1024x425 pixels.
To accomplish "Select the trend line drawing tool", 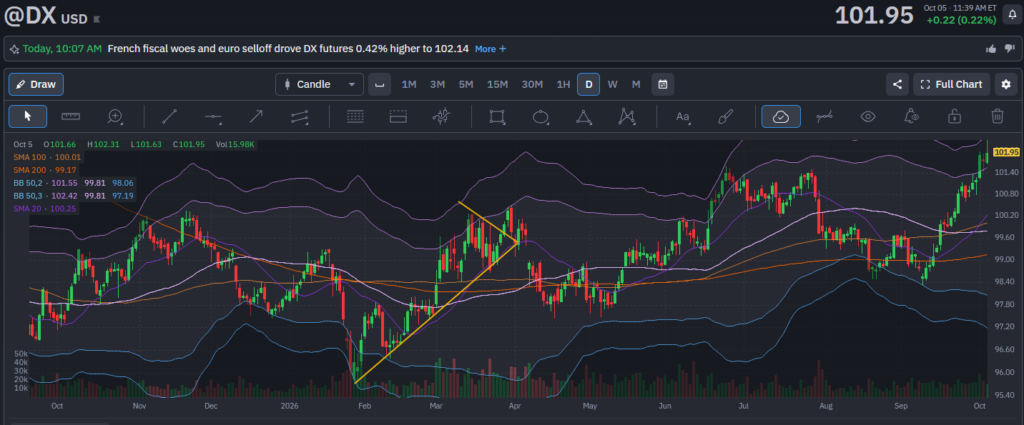I will click(x=170, y=117).
